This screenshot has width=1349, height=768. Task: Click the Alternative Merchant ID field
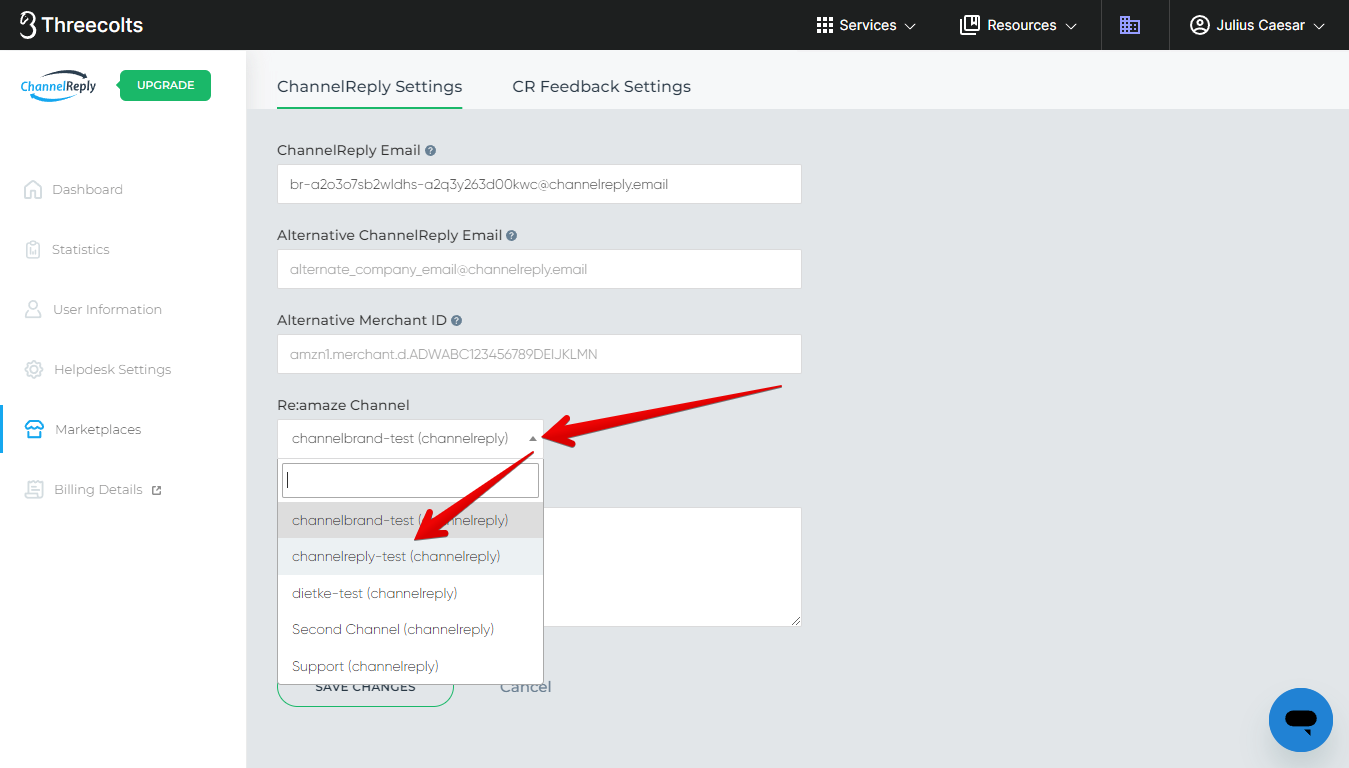[x=539, y=354]
